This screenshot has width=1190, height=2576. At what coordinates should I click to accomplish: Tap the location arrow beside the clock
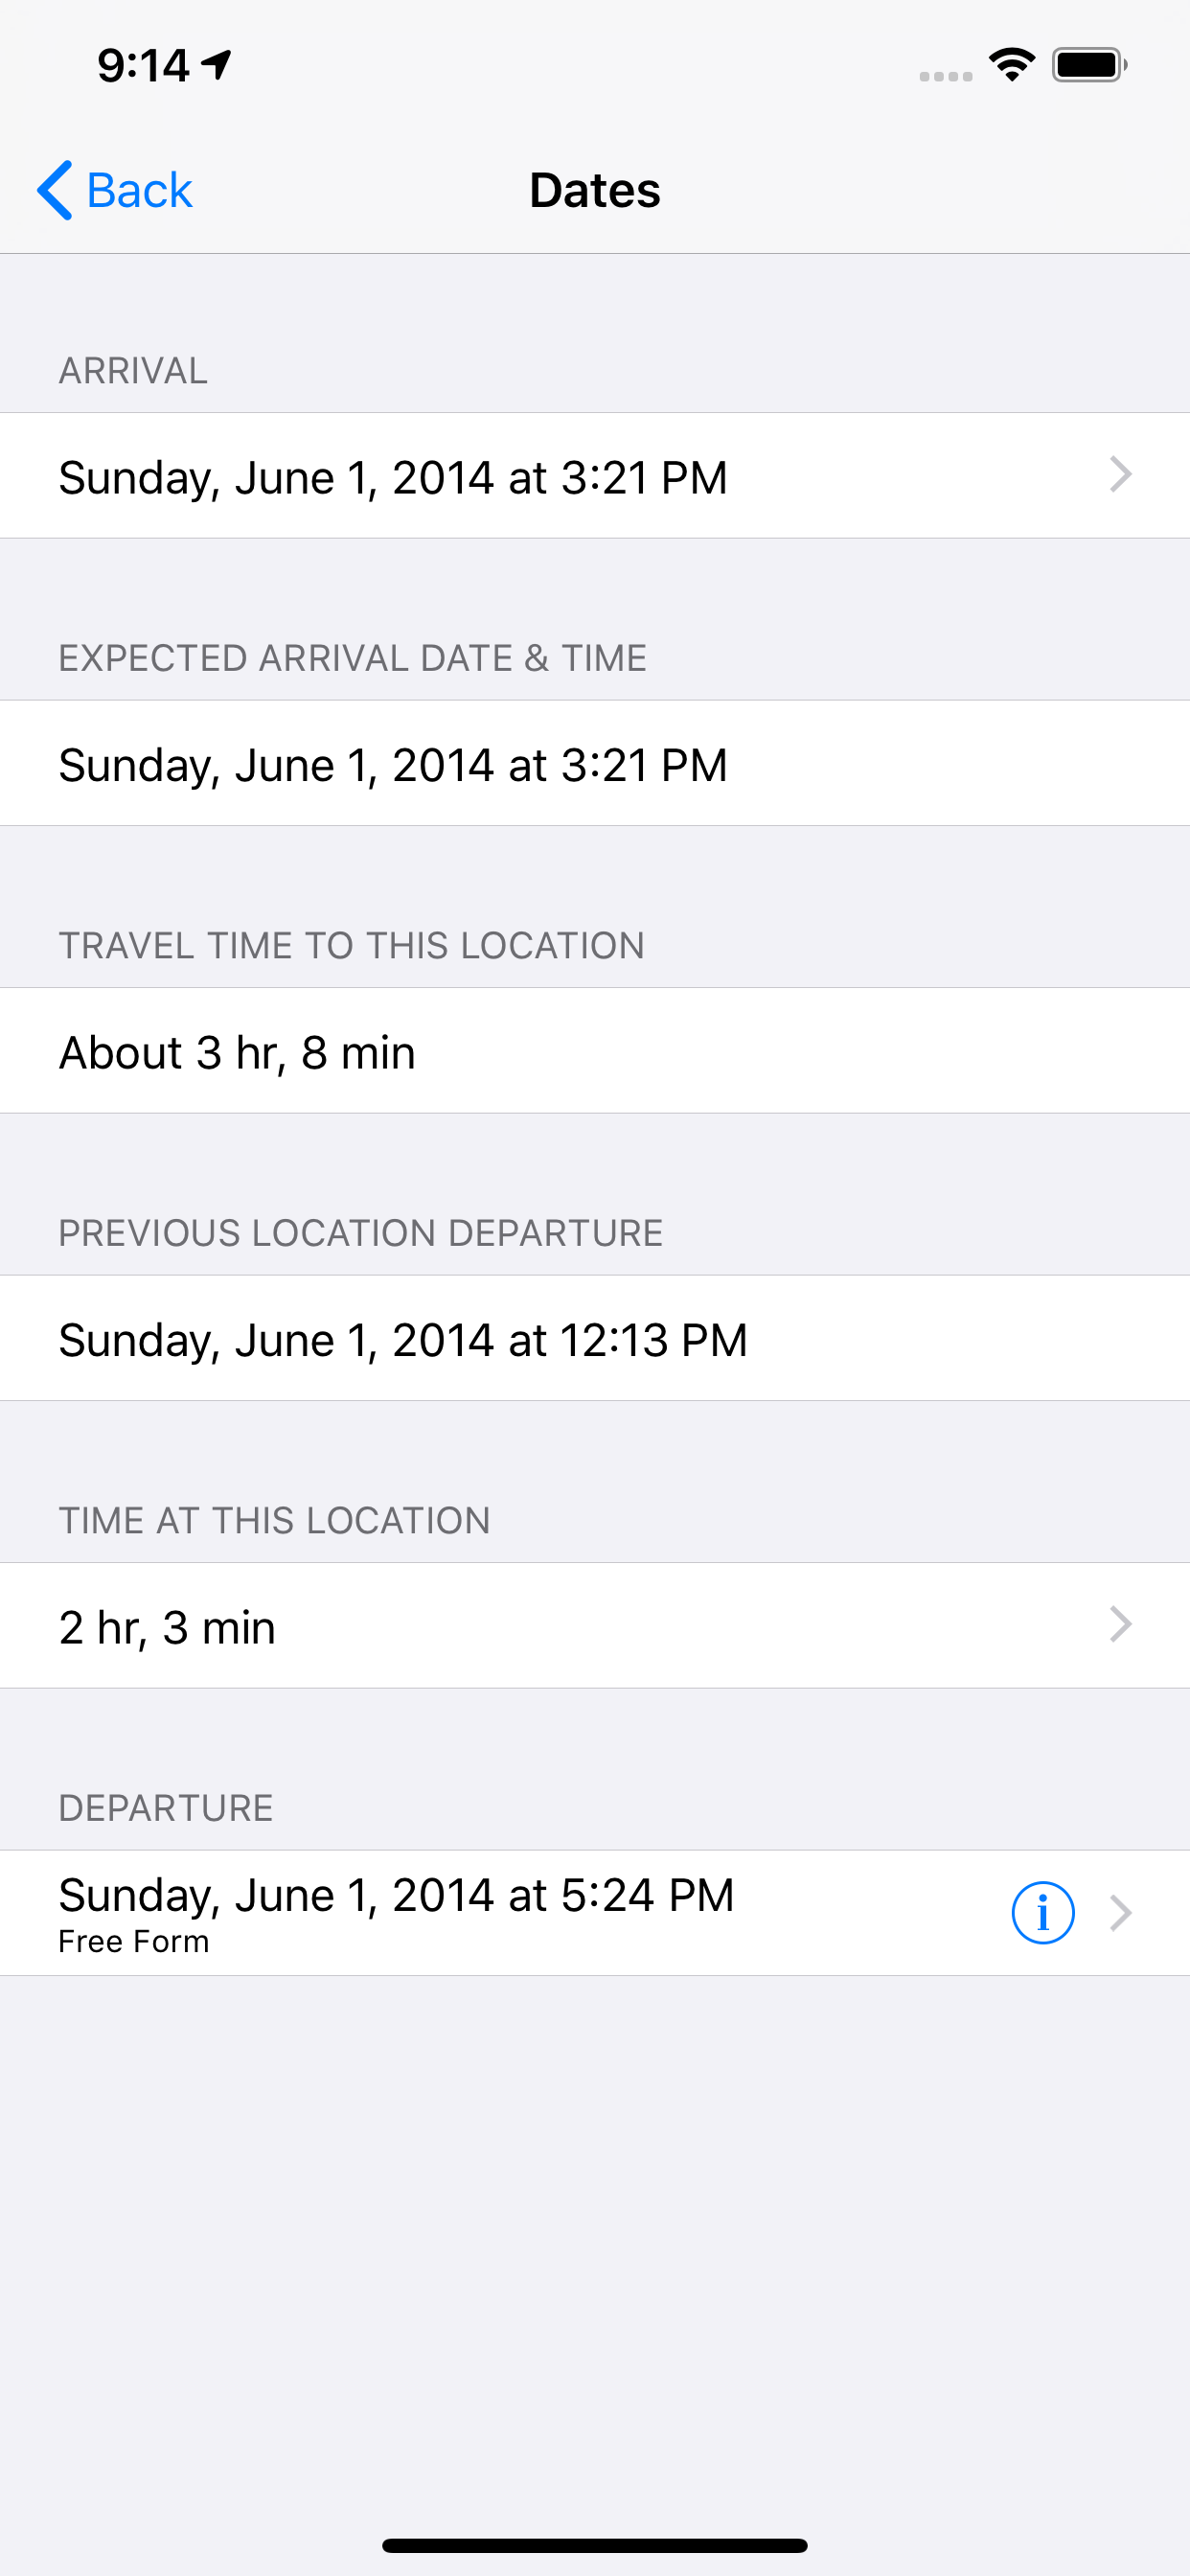click(x=217, y=65)
